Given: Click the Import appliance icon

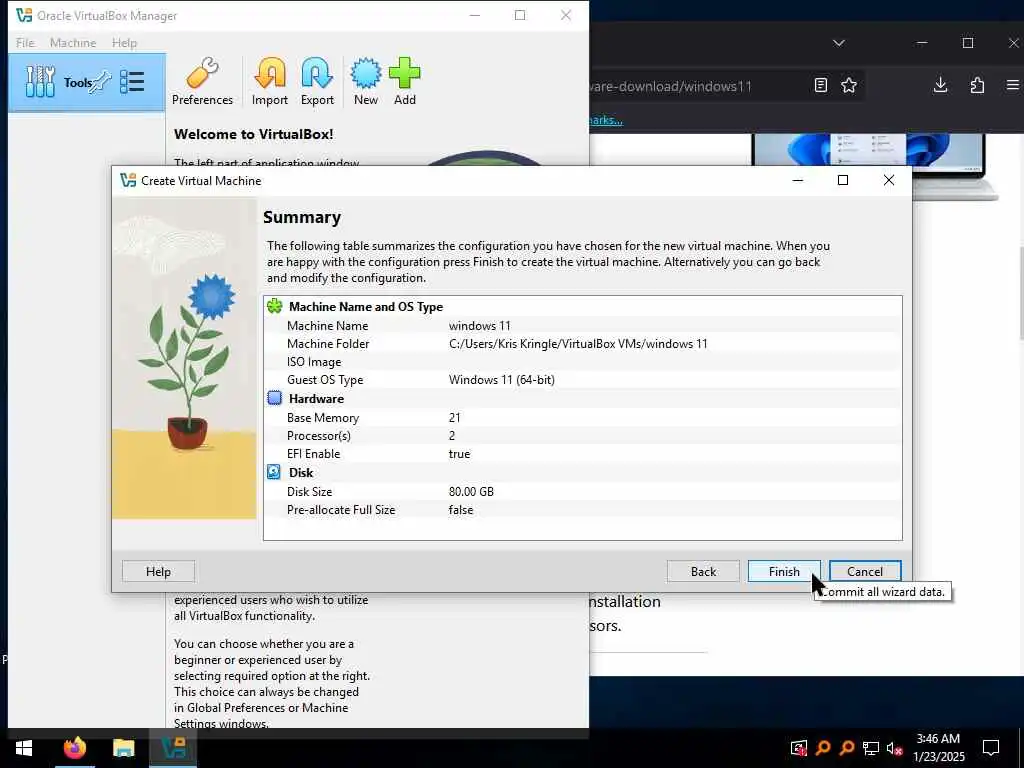Looking at the screenshot, I should click(270, 81).
